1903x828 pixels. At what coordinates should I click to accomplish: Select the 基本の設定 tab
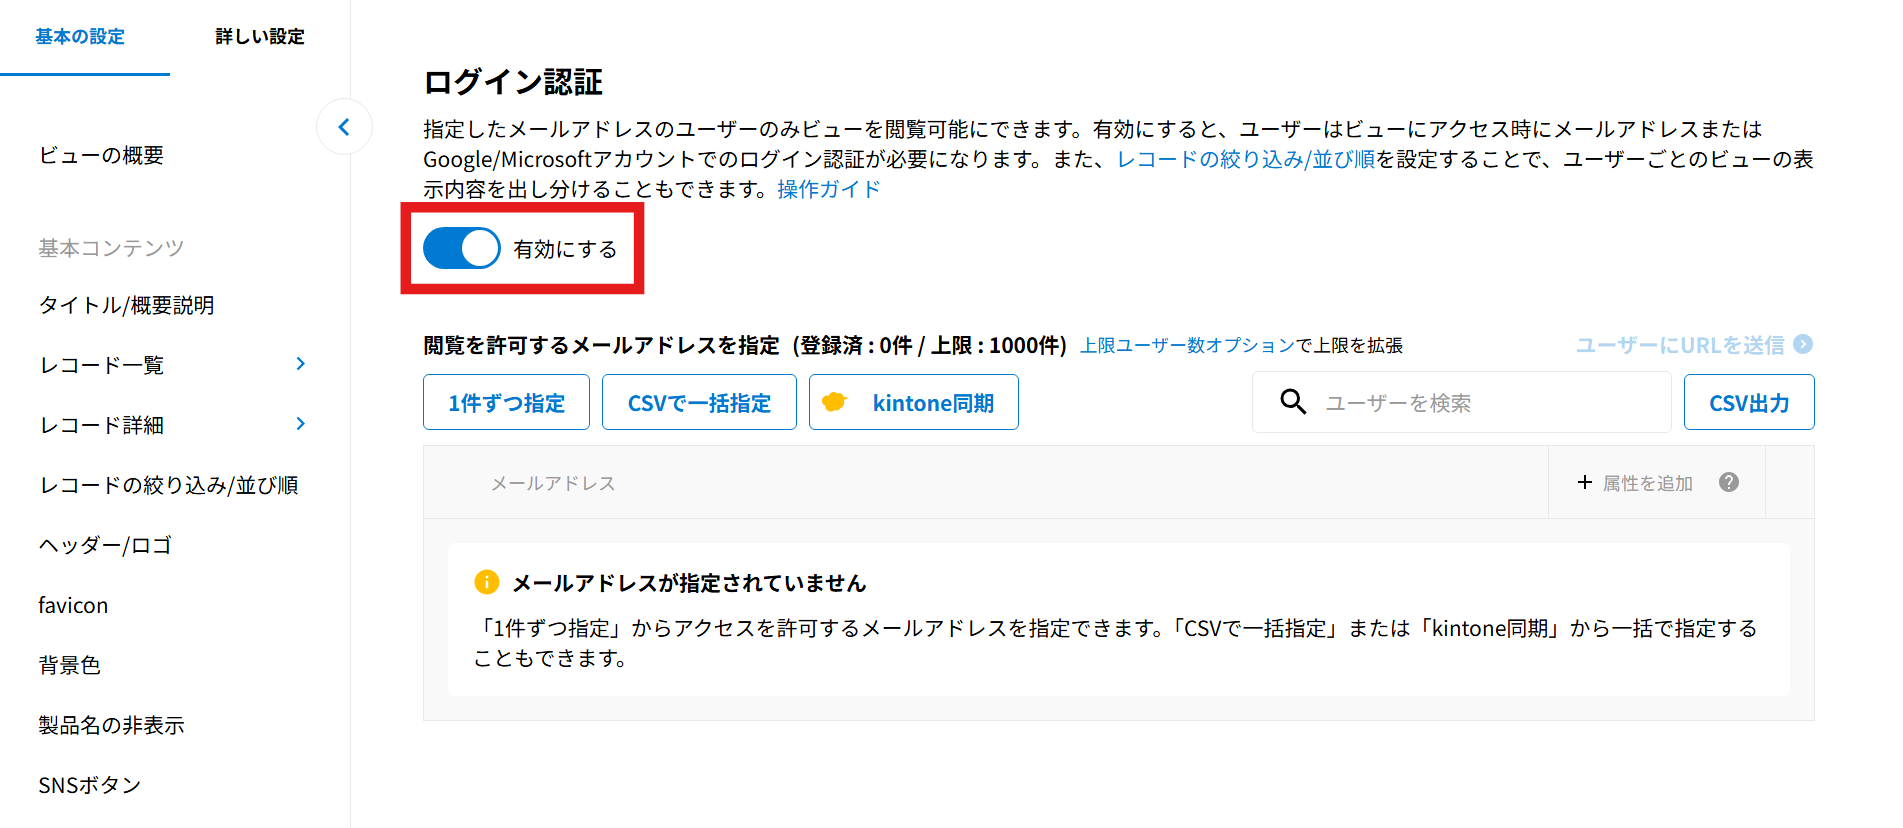click(x=80, y=37)
